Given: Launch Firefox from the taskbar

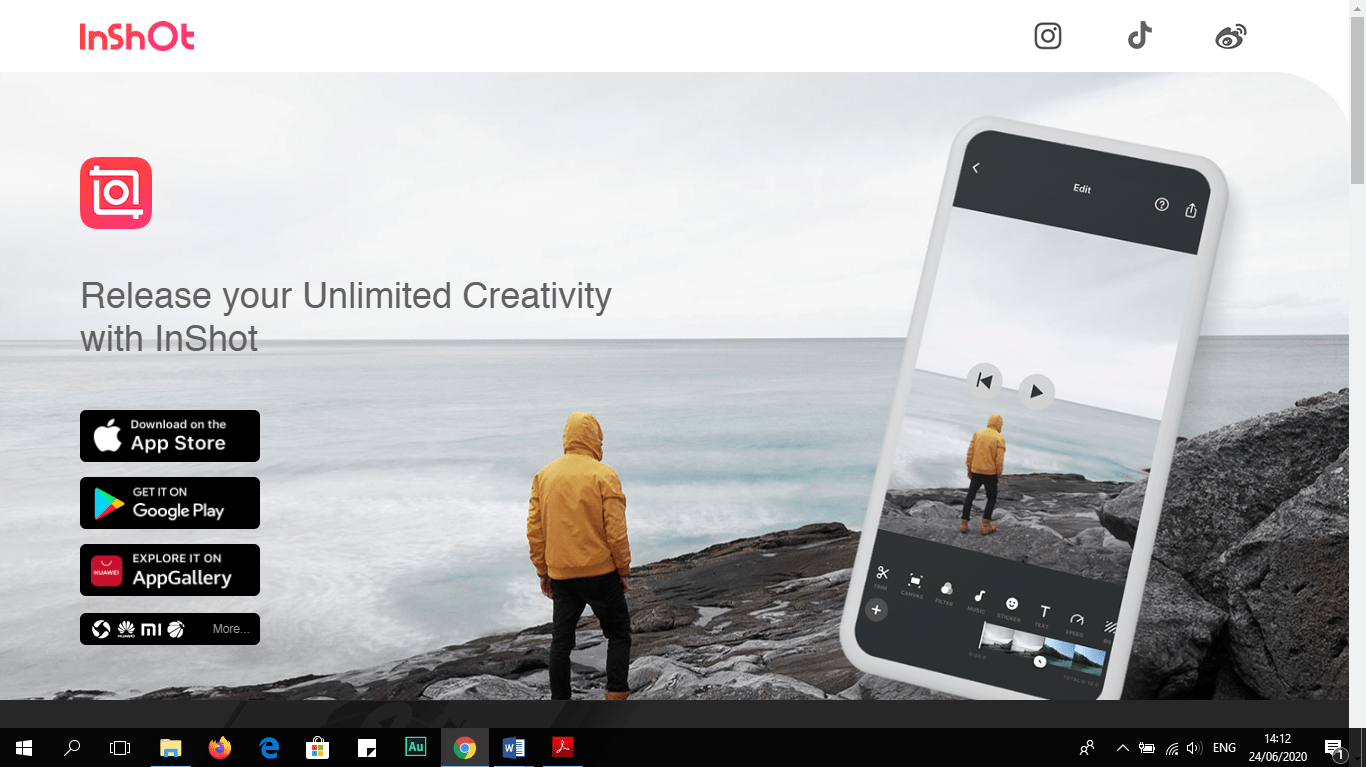Looking at the screenshot, I should [x=220, y=747].
